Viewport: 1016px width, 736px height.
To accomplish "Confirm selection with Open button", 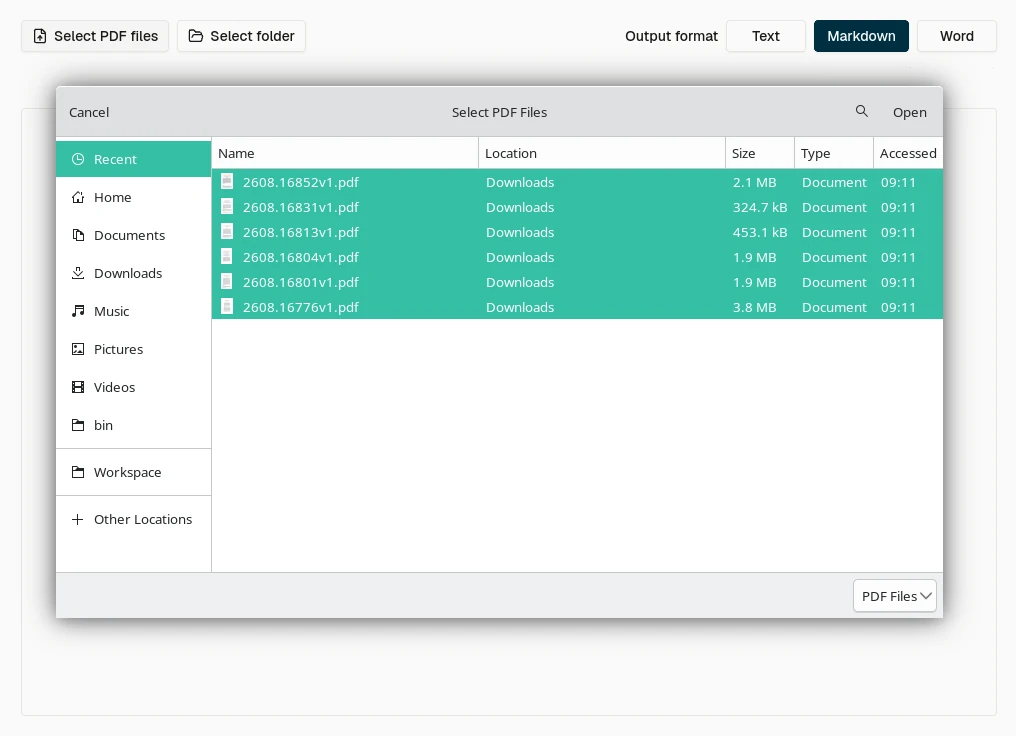I will click(909, 113).
